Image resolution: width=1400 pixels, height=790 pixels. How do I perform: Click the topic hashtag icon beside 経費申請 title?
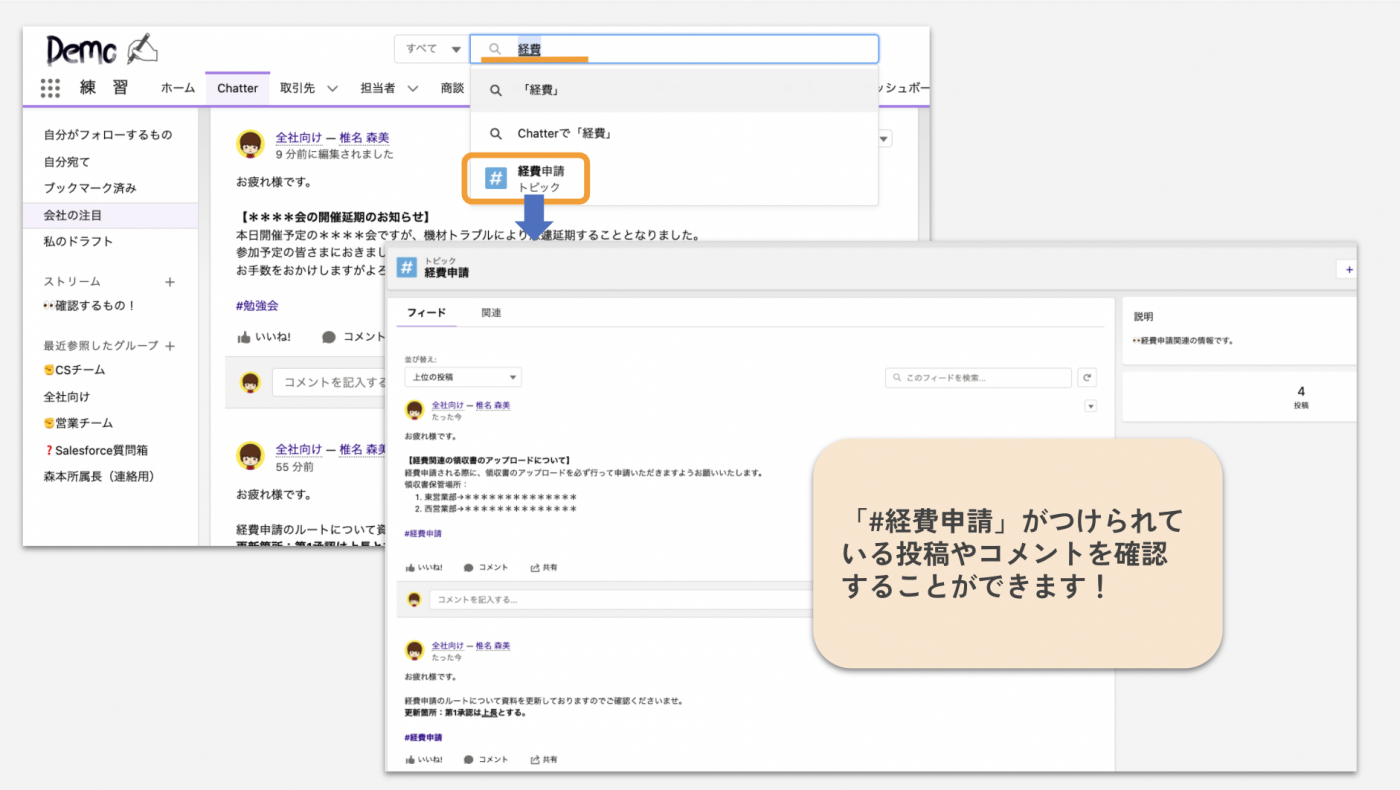coord(407,267)
